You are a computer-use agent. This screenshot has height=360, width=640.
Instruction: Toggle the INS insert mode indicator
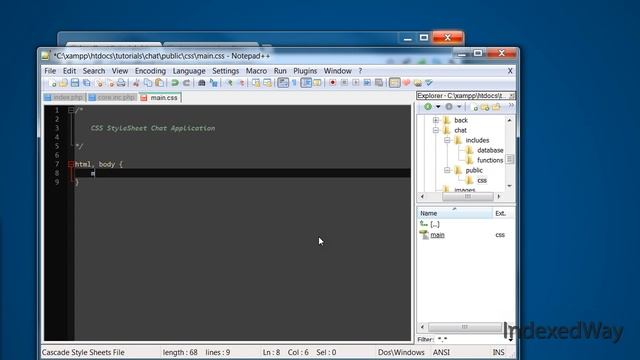point(498,352)
